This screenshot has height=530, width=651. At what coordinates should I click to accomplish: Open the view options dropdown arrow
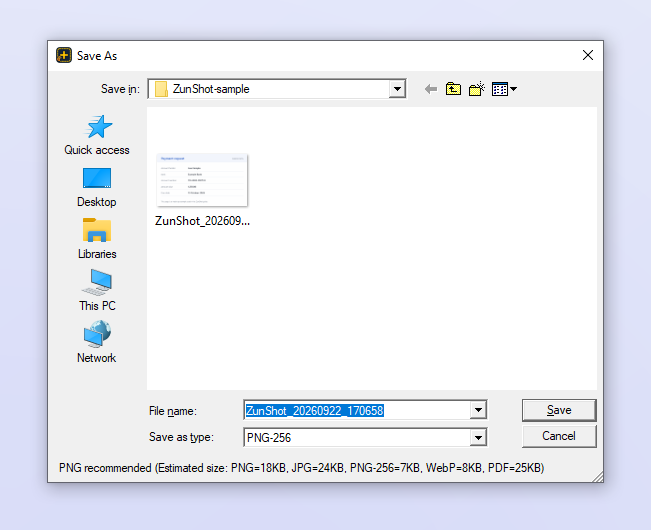[x=513, y=89]
